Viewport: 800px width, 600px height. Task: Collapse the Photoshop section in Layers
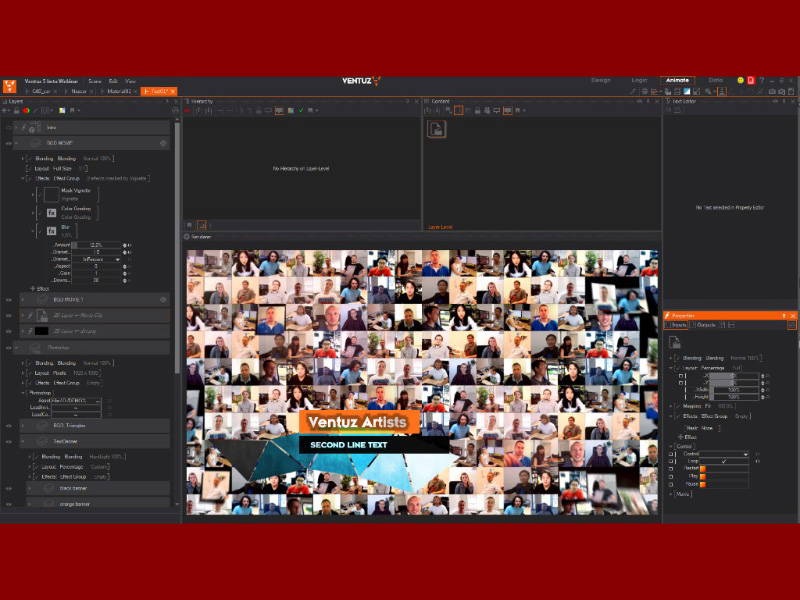[x=23, y=393]
